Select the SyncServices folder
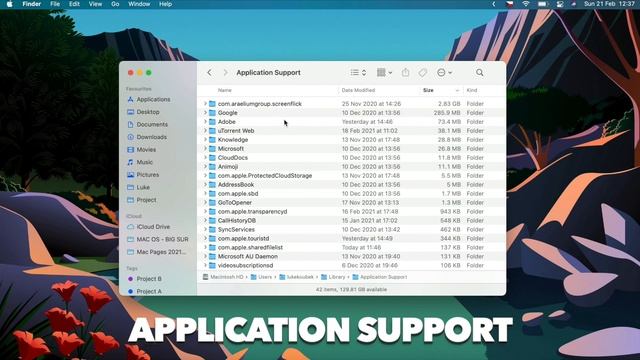 pyautogui.click(x=351, y=229)
